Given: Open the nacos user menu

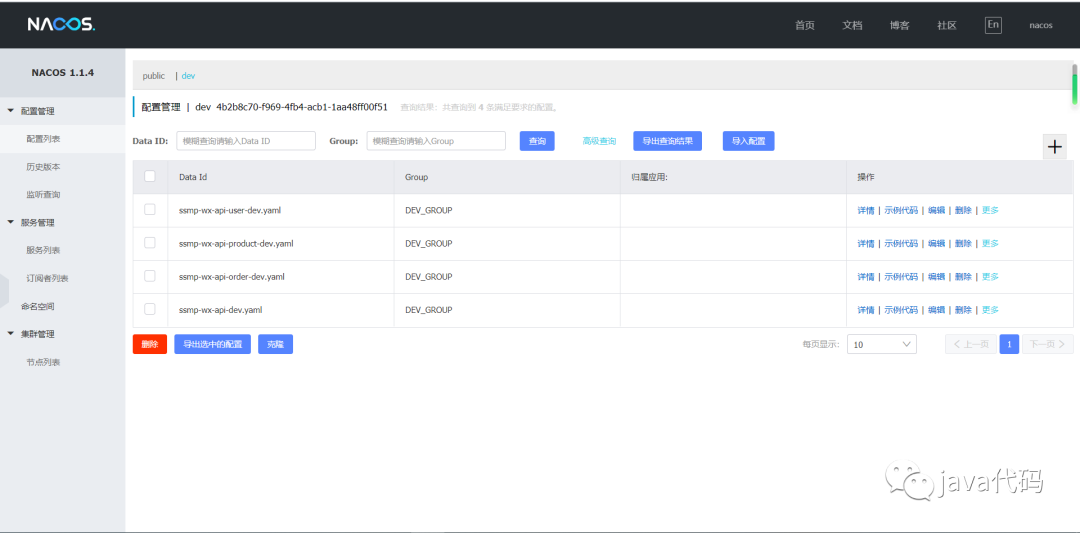Looking at the screenshot, I should (1041, 25).
